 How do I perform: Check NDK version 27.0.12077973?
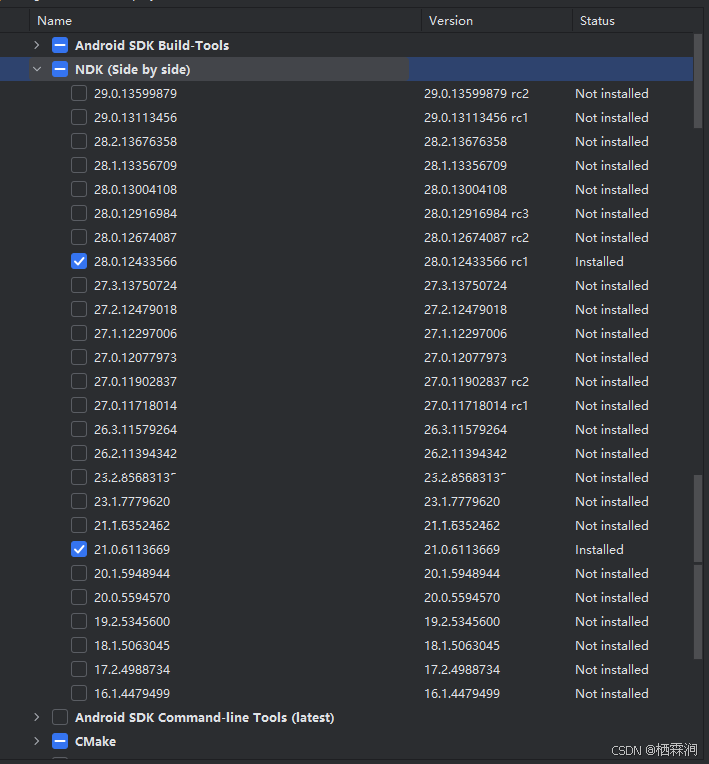coord(79,357)
